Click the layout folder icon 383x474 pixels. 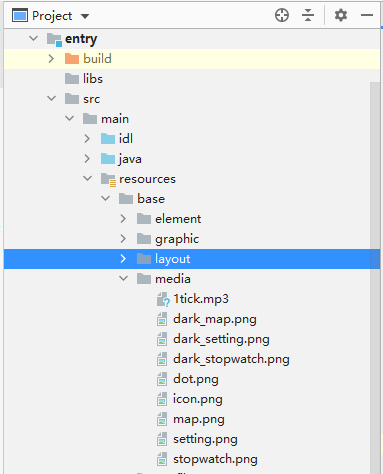coord(144,259)
